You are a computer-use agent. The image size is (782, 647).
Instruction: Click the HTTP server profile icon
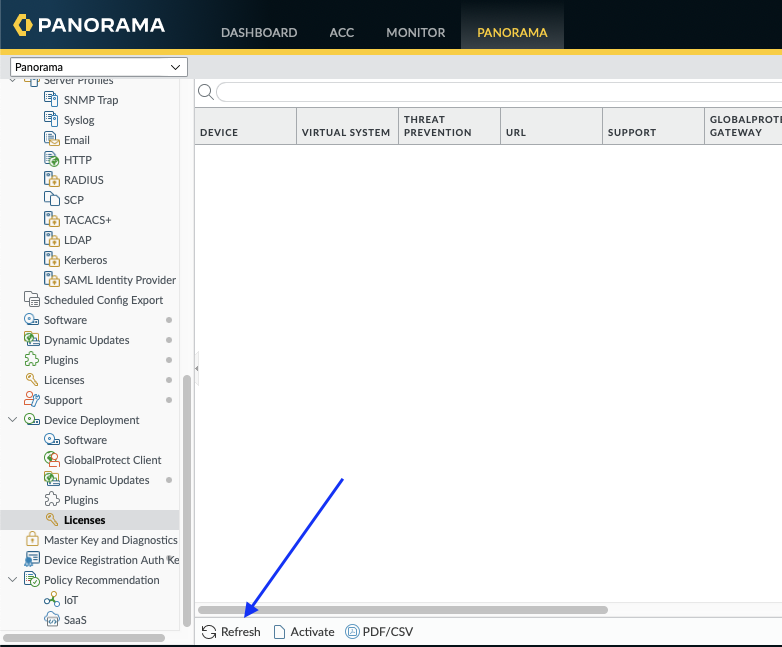click(x=51, y=159)
